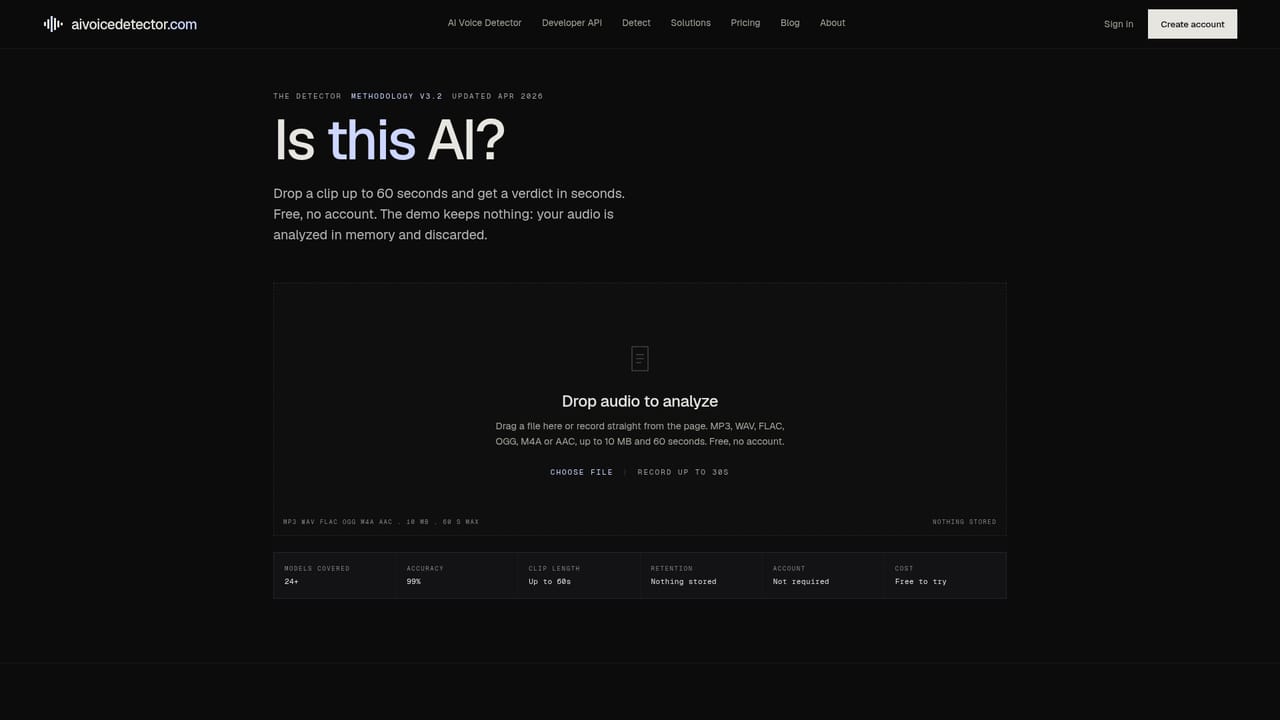Open the About page link
The image size is (1280, 720).
833,23
